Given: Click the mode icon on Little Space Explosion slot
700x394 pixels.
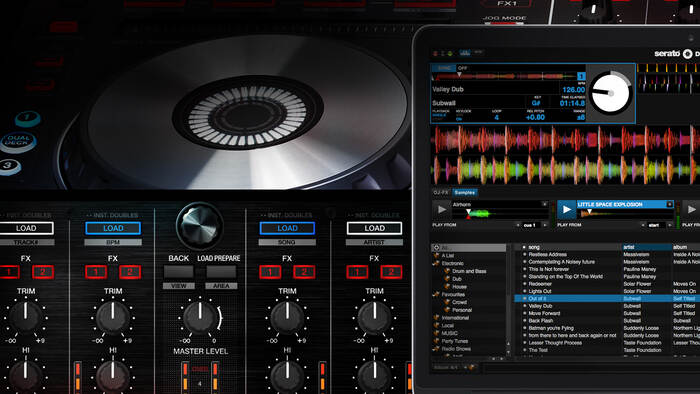Looking at the screenshot, I should pos(669,204).
